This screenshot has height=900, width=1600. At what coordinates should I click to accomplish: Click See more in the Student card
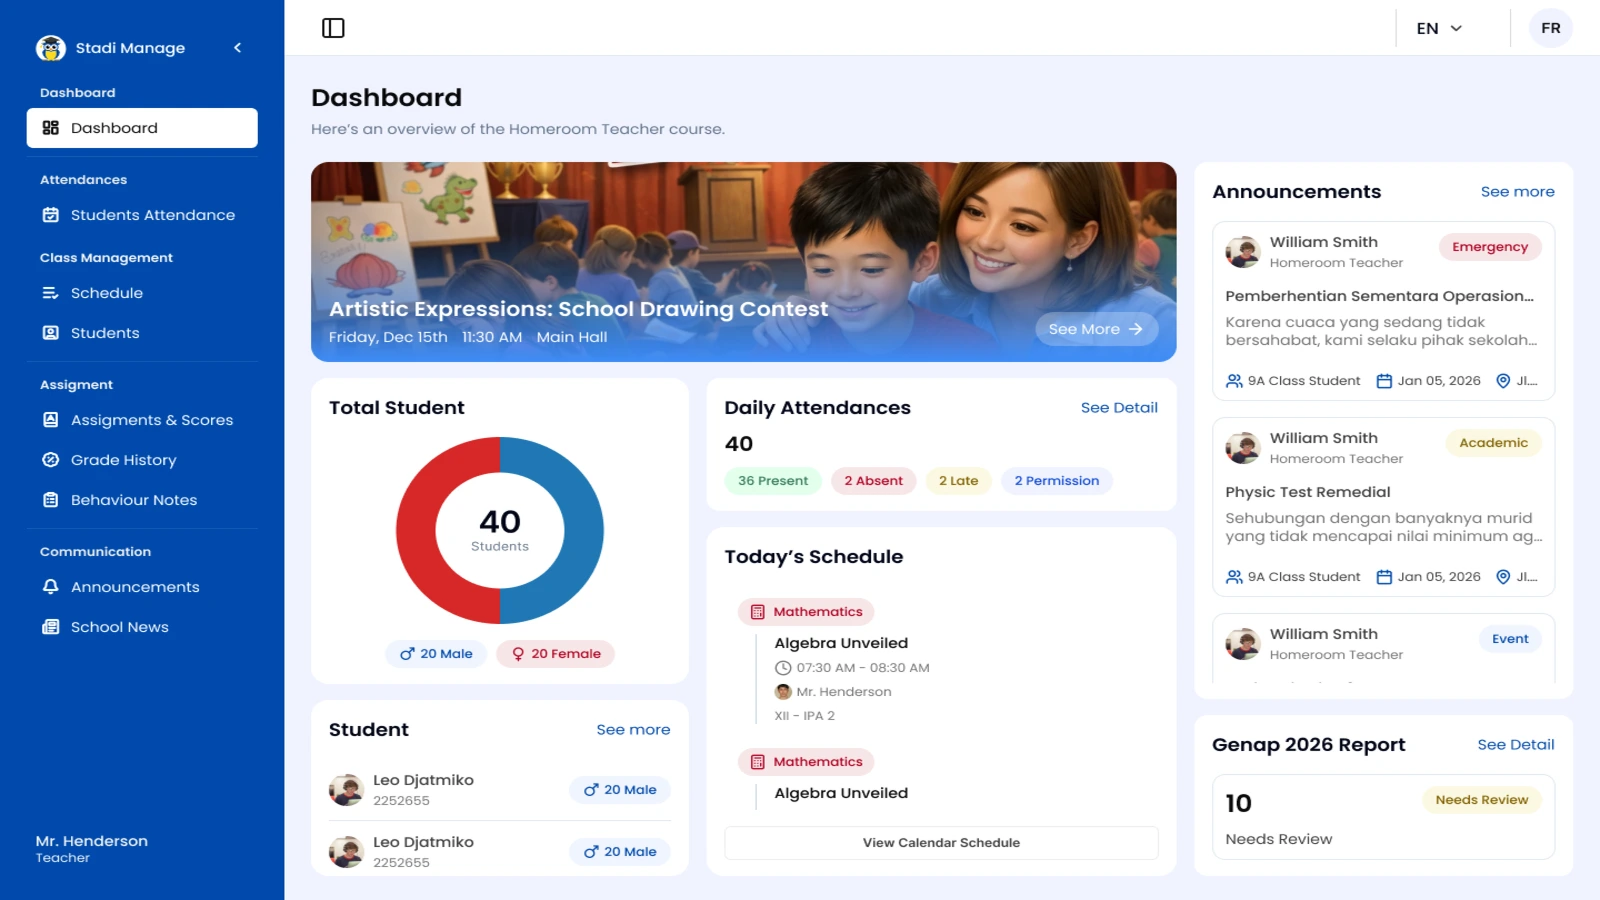(x=633, y=730)
